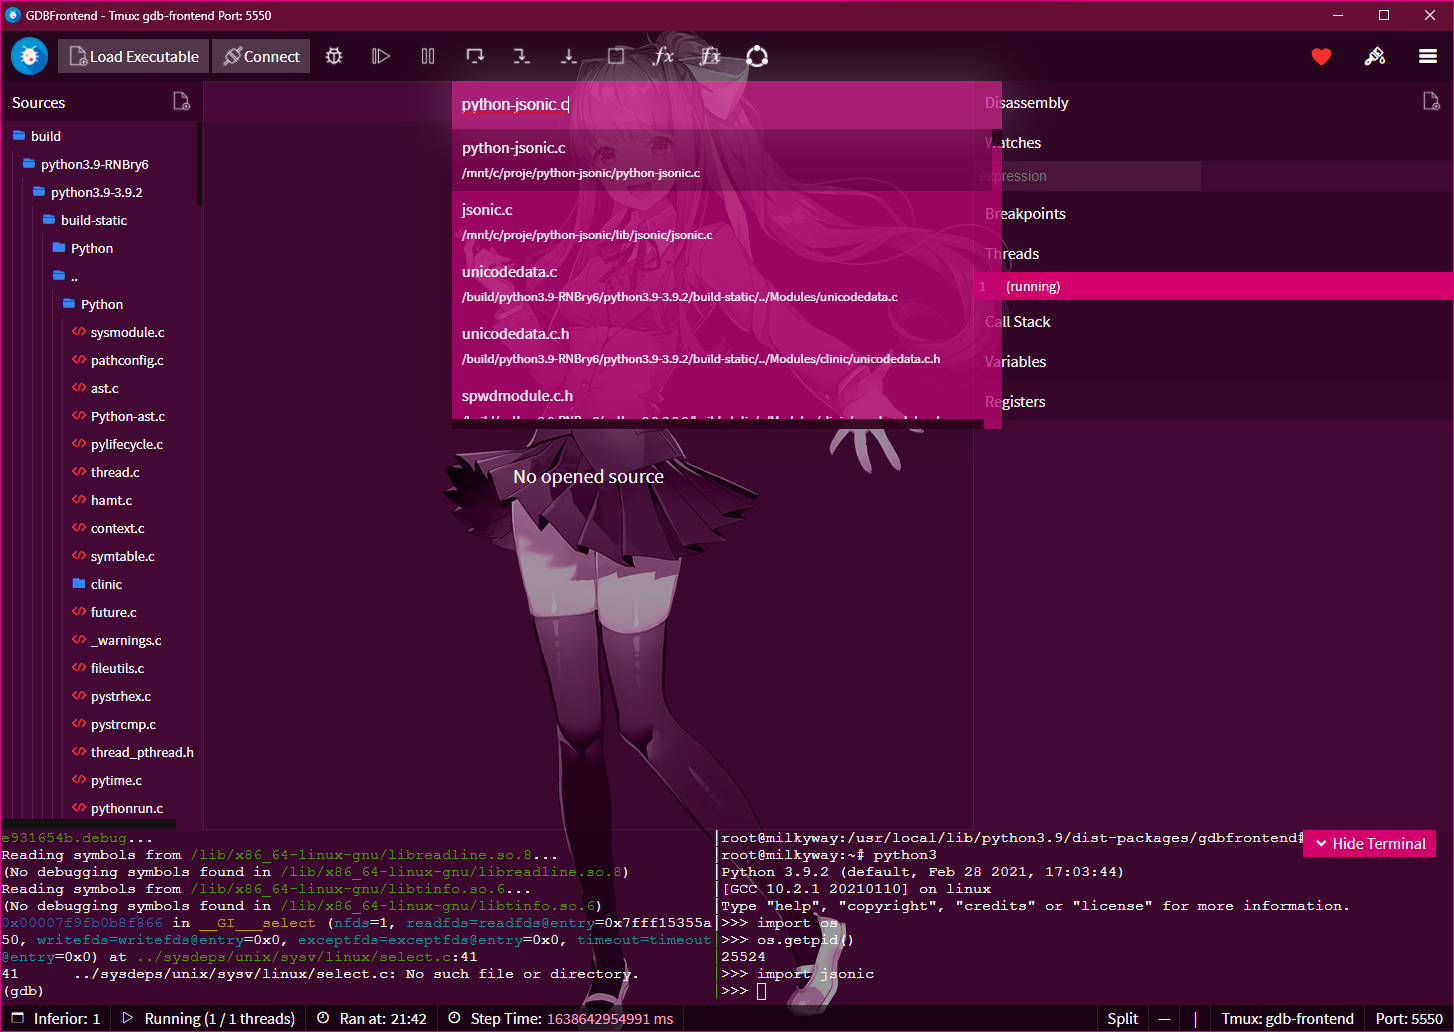The height and width of the screenshot is (1032, 1454).
Task: Click the Step Over toolbar icon
Action: (x=475, y=57)
